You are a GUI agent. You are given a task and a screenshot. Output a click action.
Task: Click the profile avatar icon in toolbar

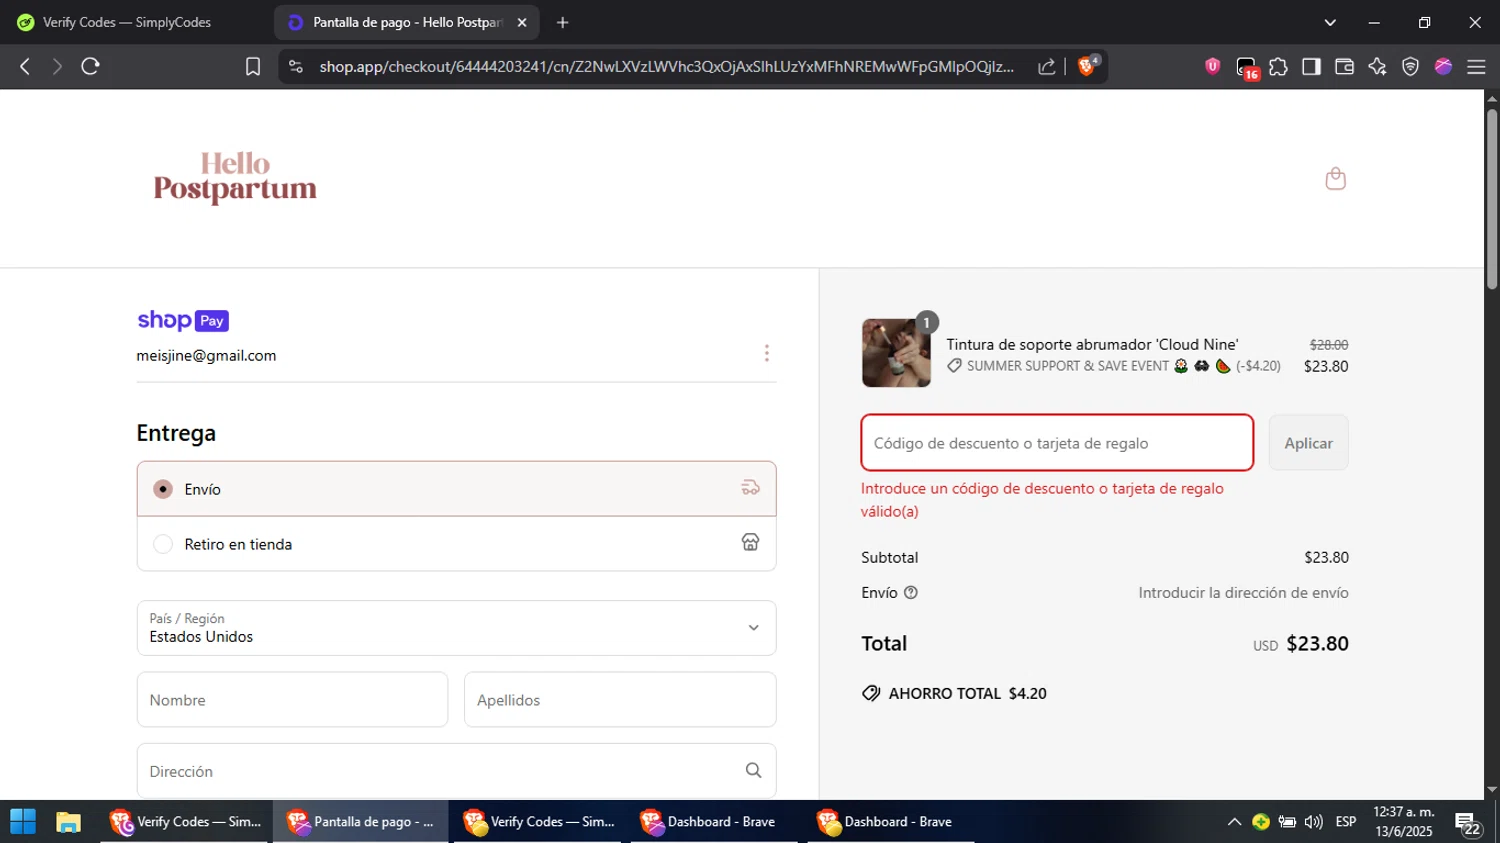(1444, 67)
